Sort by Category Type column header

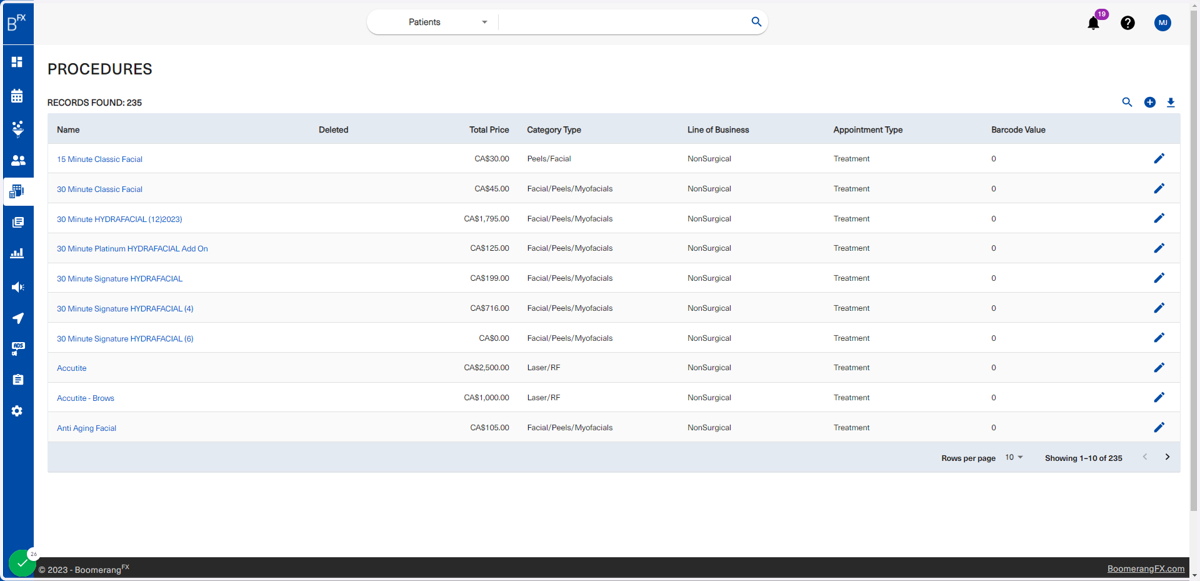(x=554, y=130)
